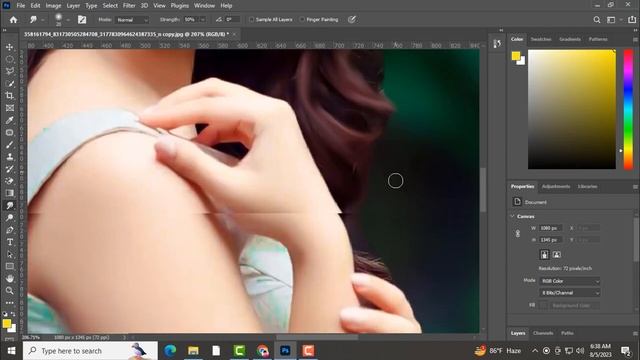Select the Elliptical Marquee tool
Image resolution: width=640 pixels, height=360 pixels.
pos(9,59)
